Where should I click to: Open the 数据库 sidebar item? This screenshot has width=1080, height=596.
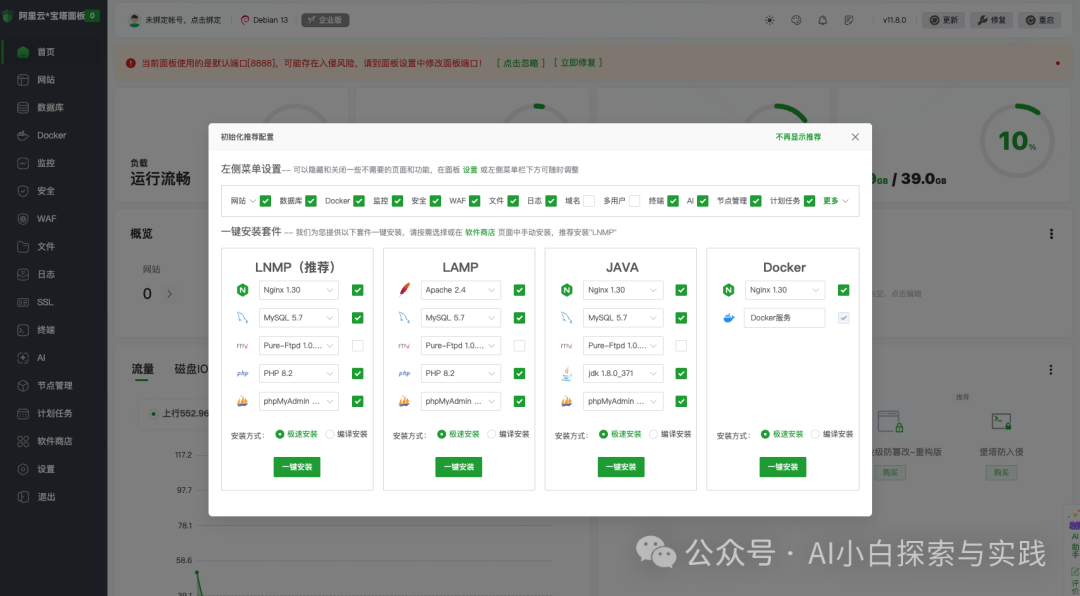[x=50, y=107]
